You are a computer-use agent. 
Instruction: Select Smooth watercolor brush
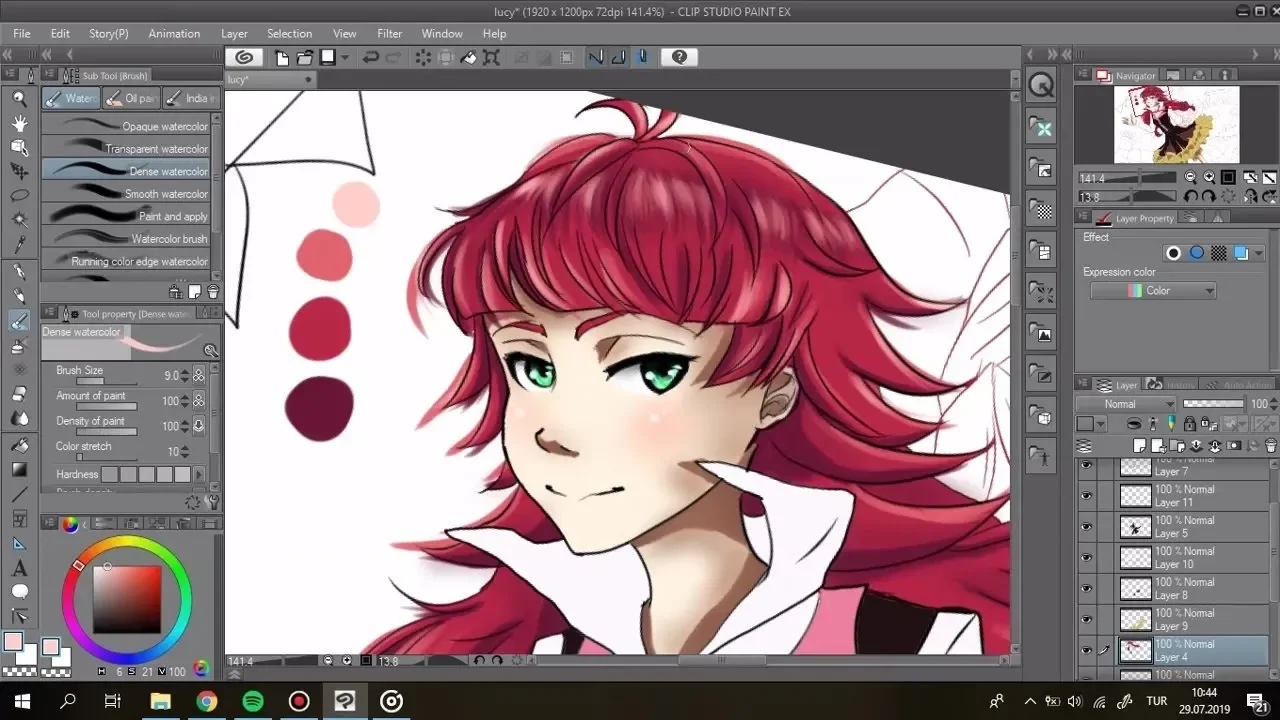(126, 194)
